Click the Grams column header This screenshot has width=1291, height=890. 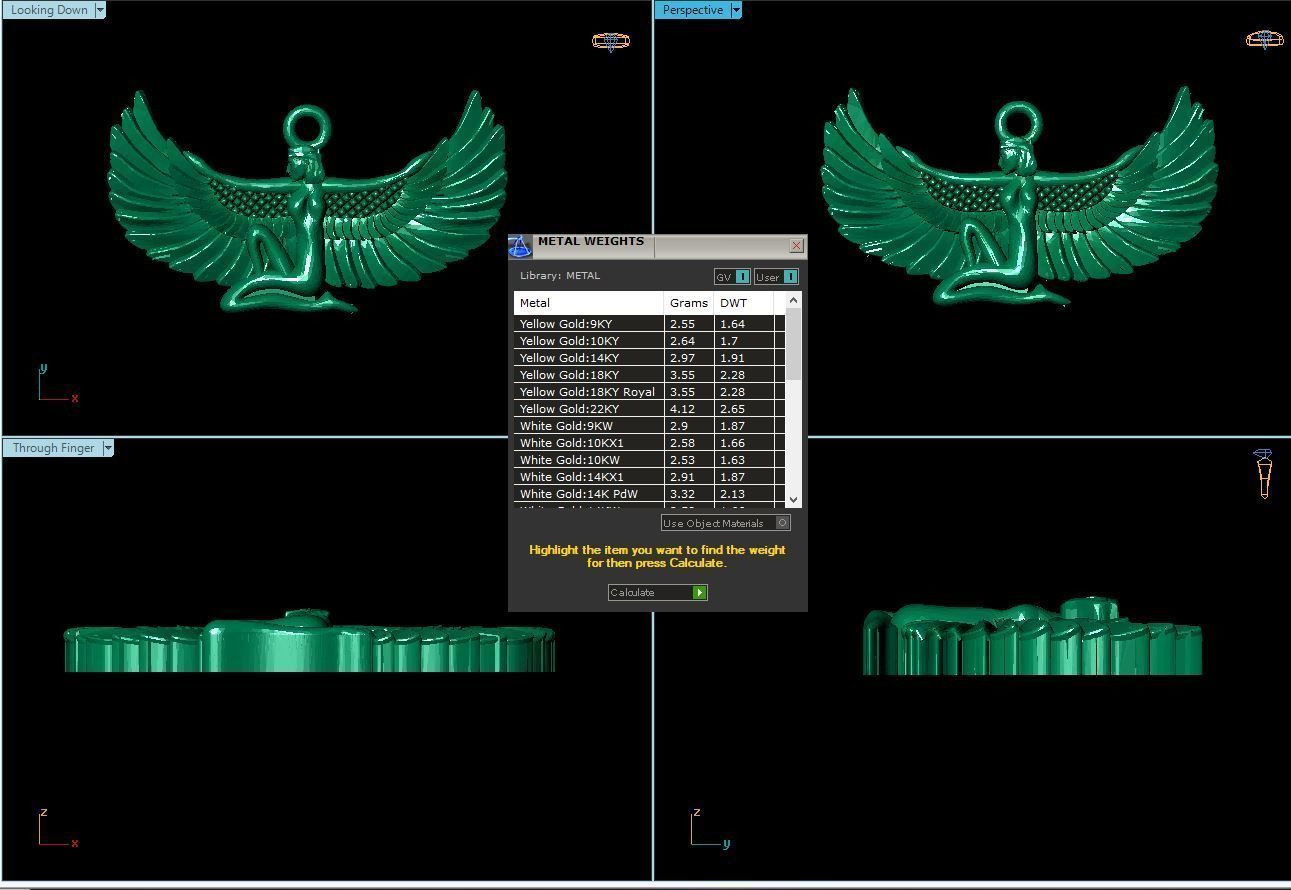coord(689,303)
